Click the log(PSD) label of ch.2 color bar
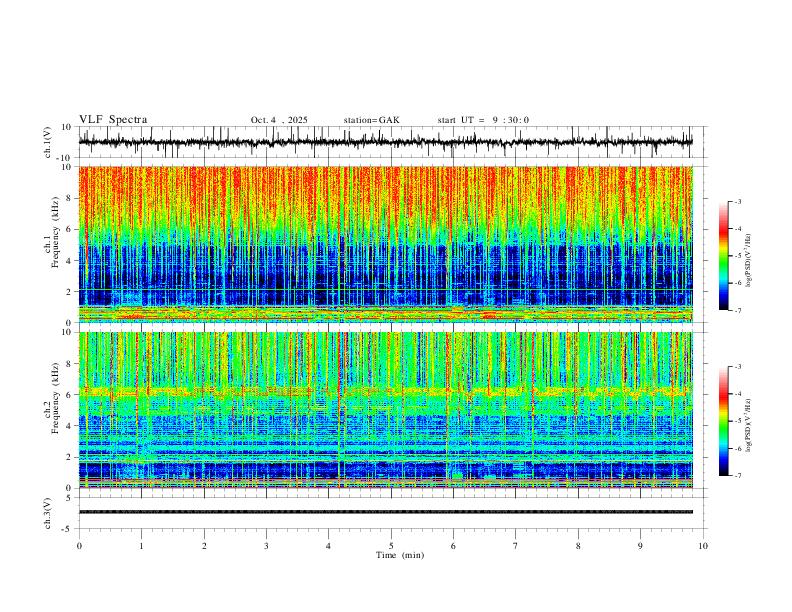 point(749,425)
